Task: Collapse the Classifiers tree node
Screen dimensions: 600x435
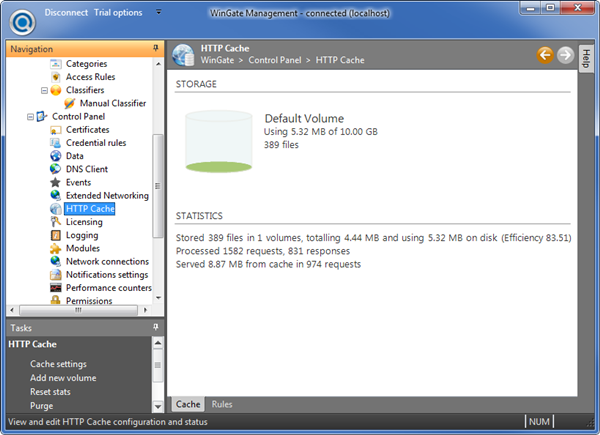Action: tap(44, 90)
